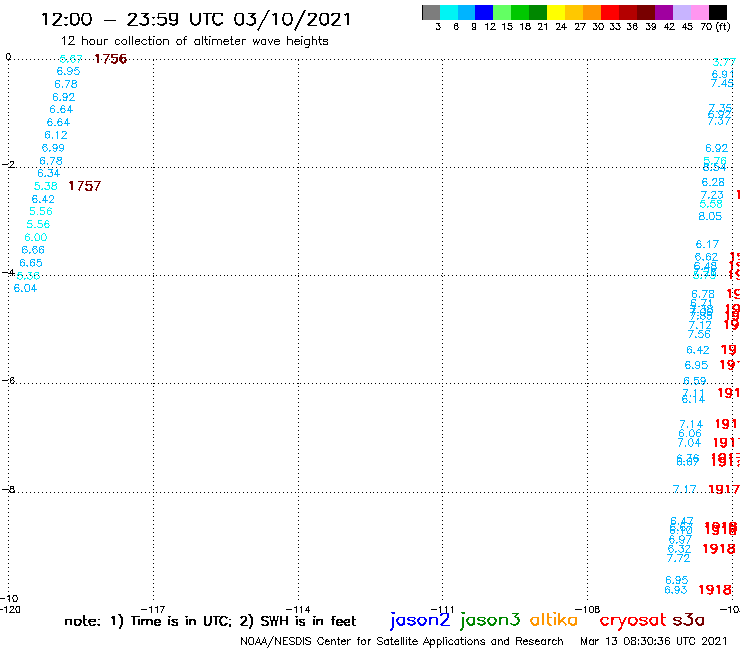Click the wave height value '6.99'
This screenshot has width=740, height=650.
coord(53,148)
